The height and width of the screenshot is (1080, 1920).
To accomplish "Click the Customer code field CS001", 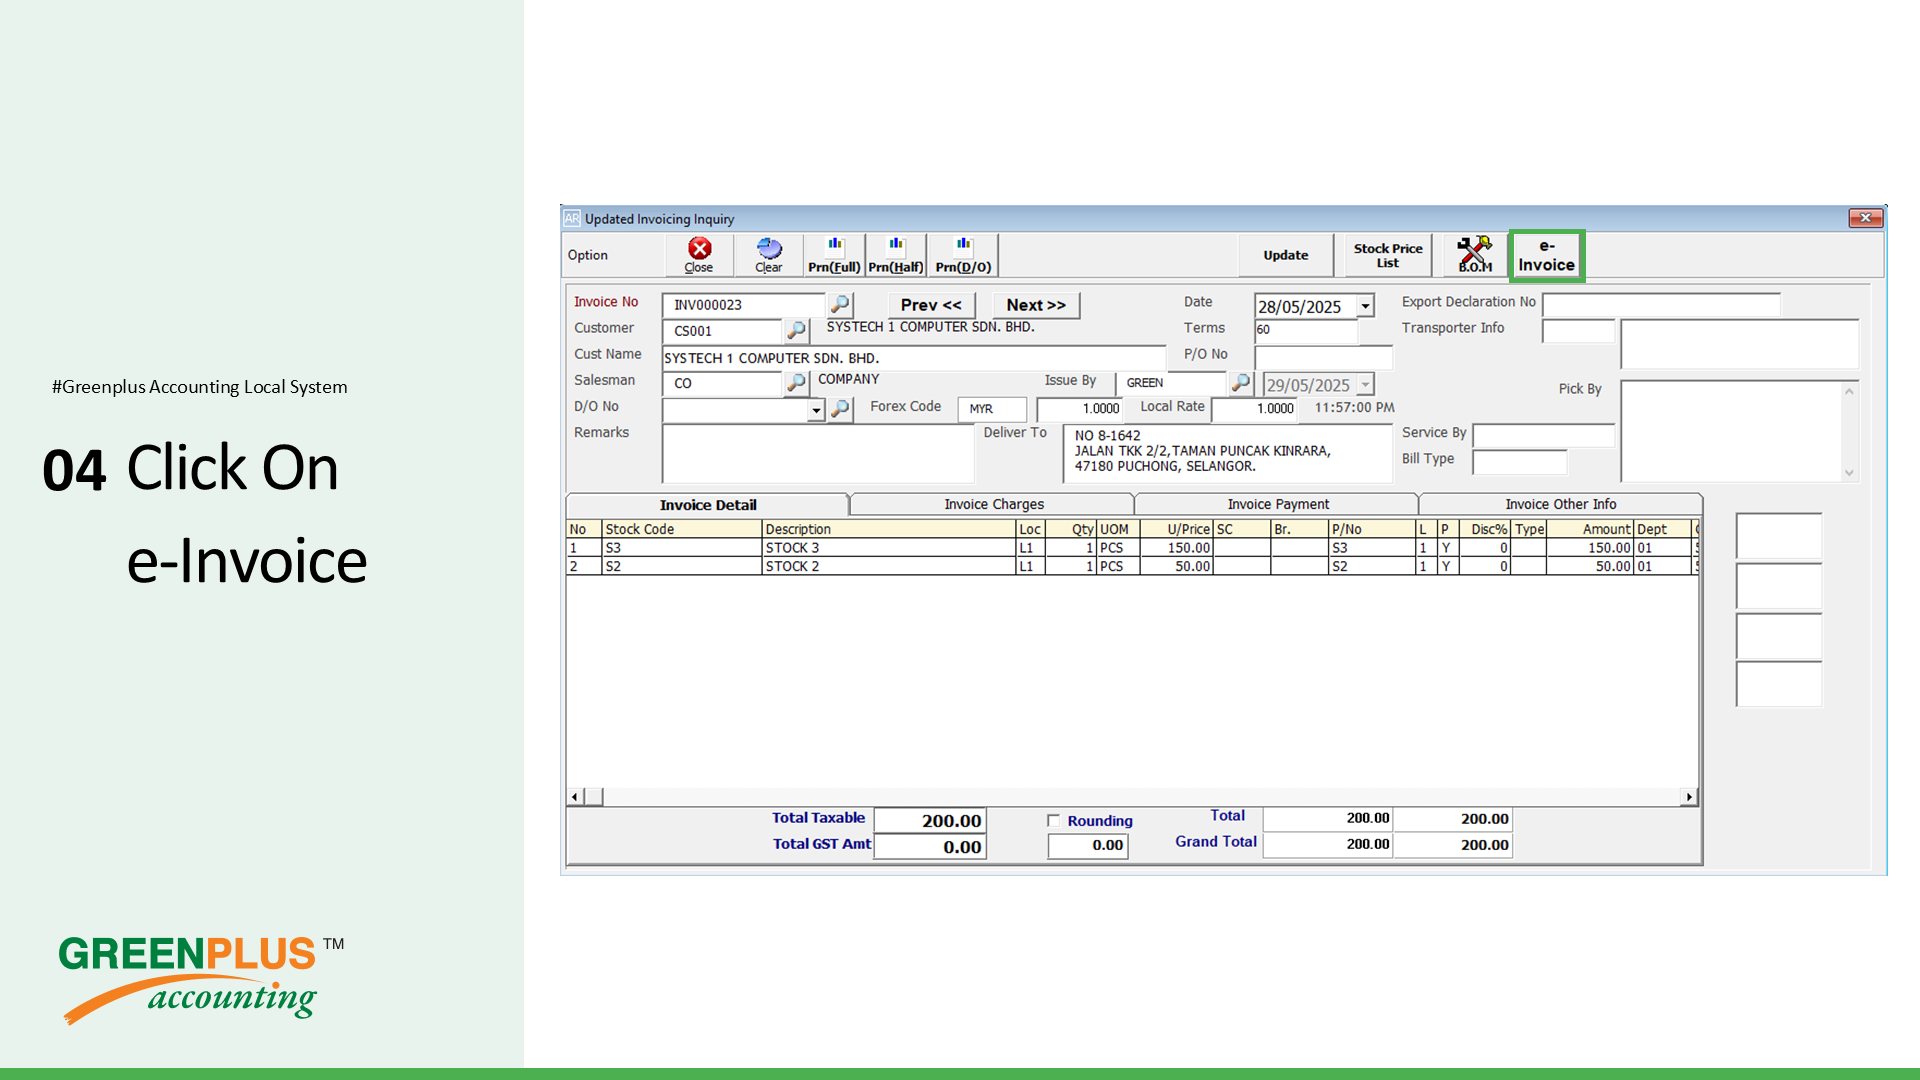I will (722, 331).
